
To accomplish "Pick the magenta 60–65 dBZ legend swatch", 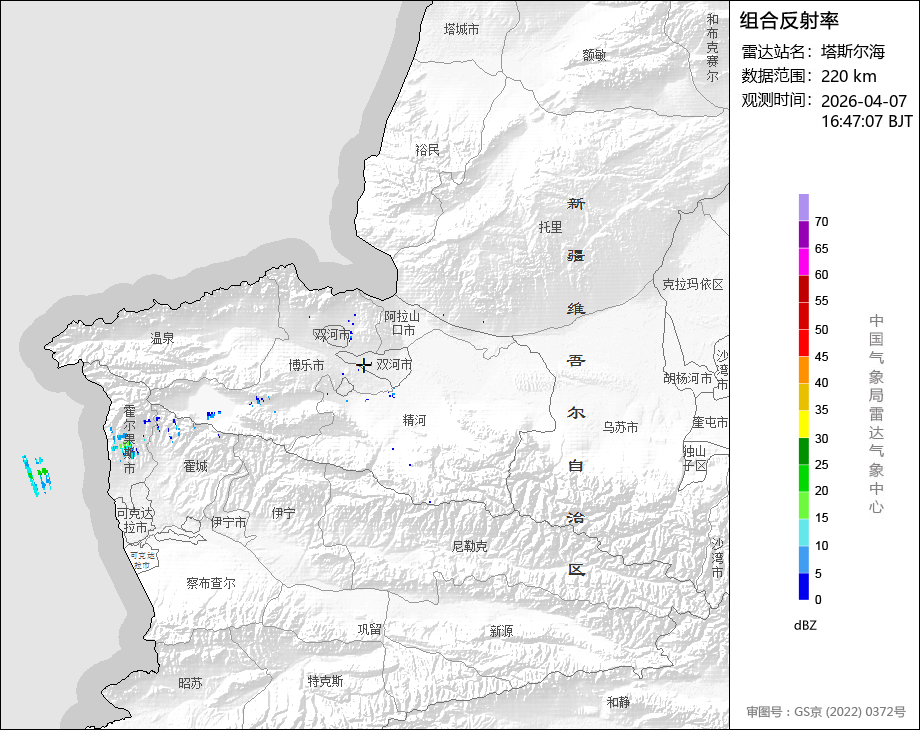I will click(x=804, y=261).
